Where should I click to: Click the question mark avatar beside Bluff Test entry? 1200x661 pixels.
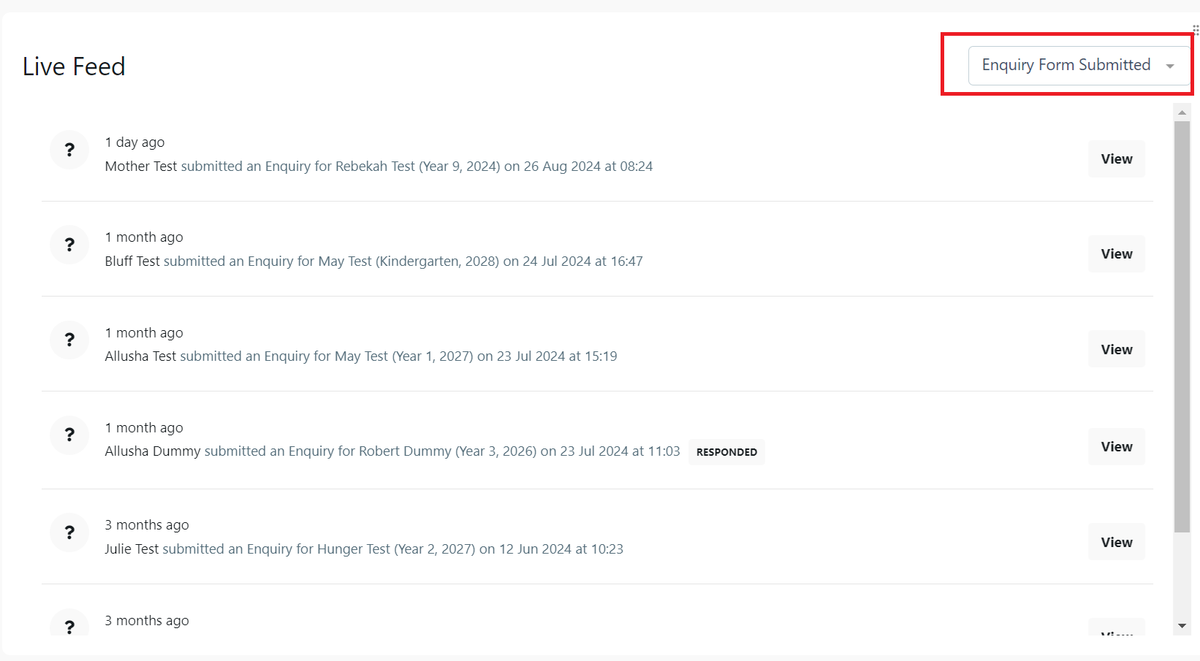69,244
